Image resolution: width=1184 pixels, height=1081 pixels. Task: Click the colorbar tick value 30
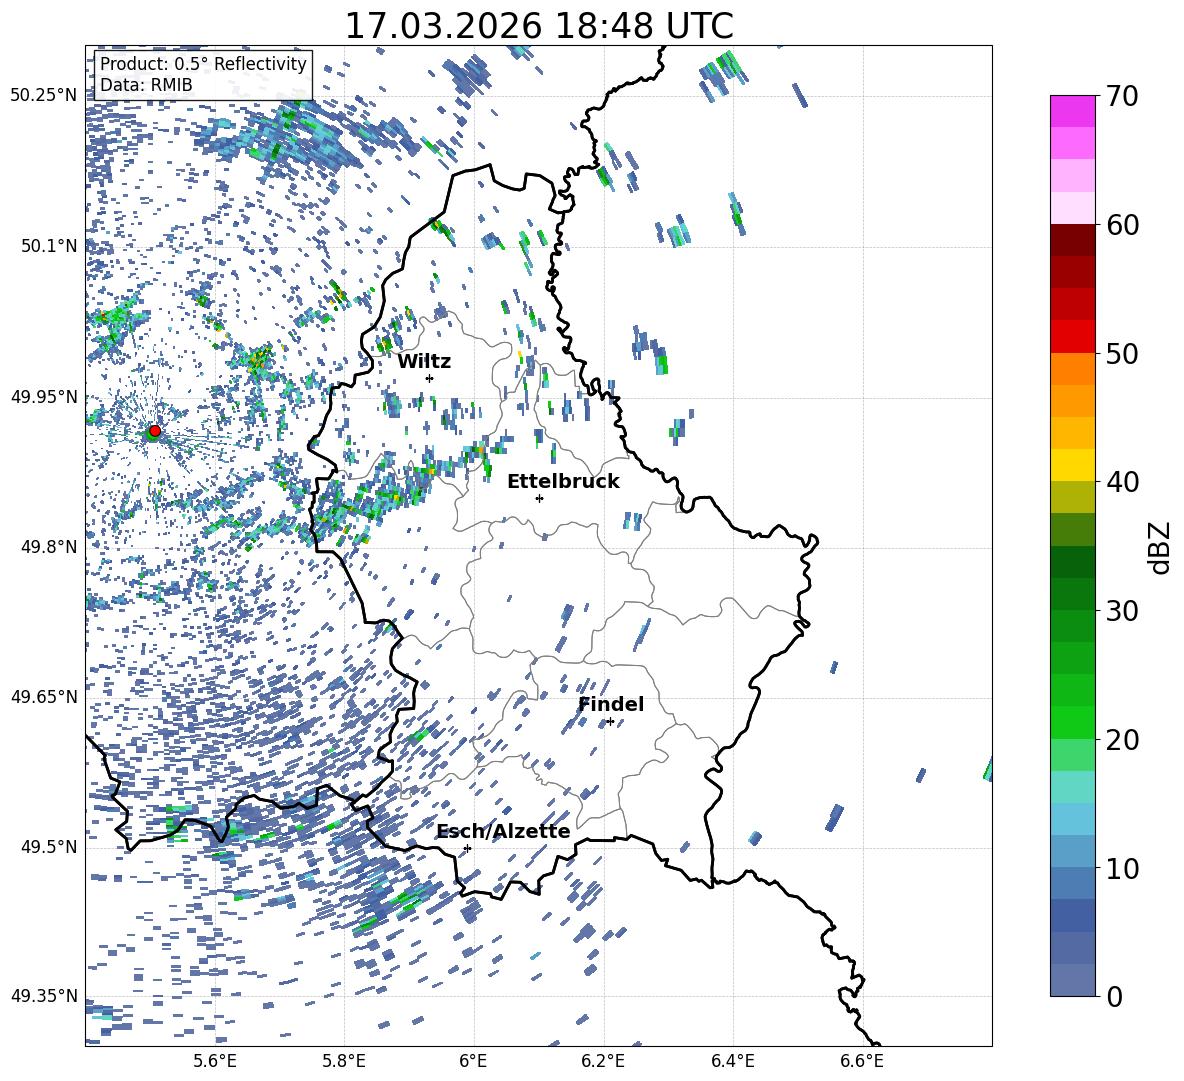(x=1122, y=611)
